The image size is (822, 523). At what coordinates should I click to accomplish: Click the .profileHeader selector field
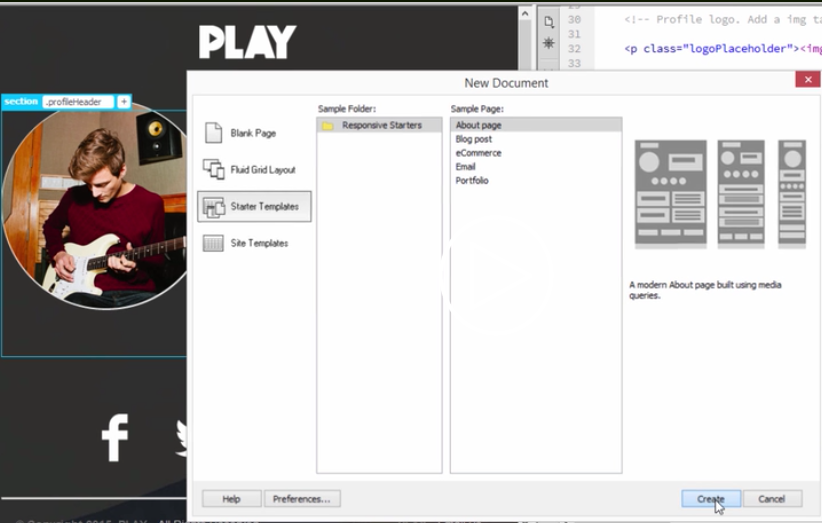pyautogui.click(x=78, y=102)
